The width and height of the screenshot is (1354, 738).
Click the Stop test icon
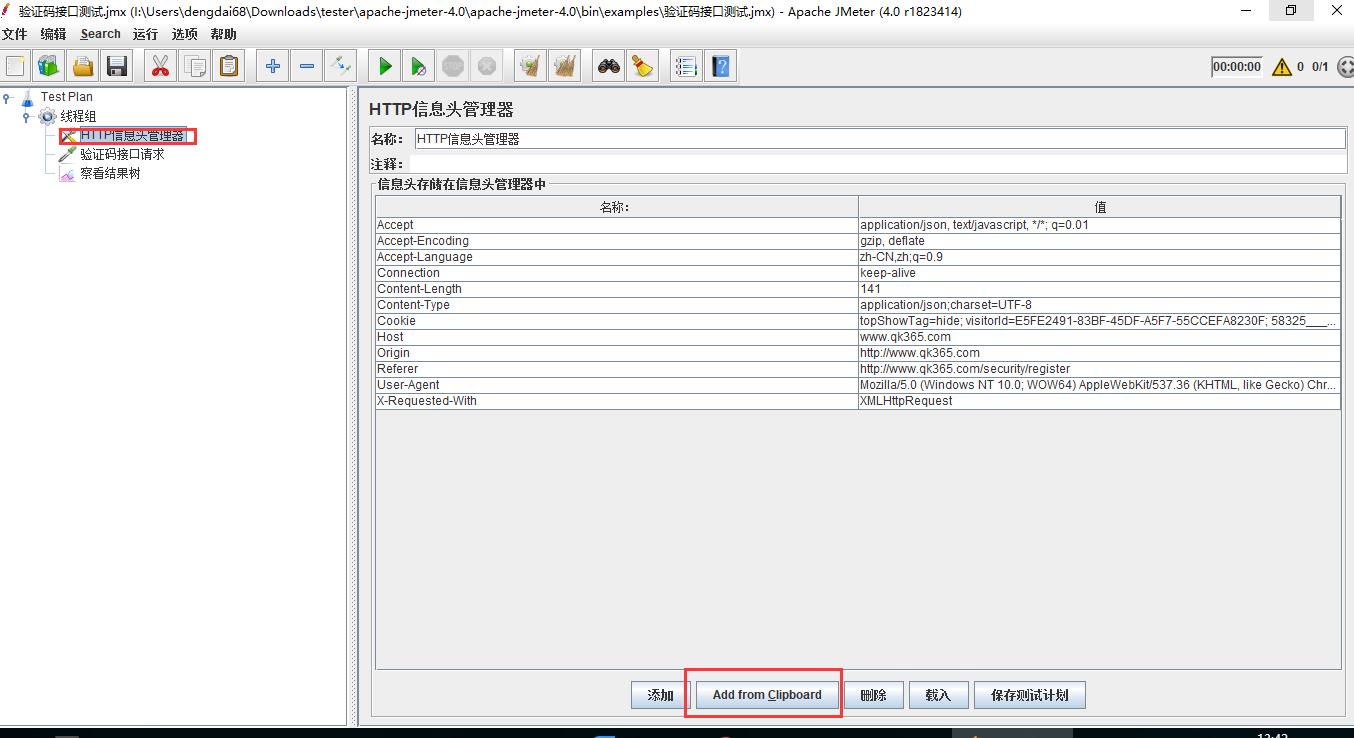click(x=453, y=67)
